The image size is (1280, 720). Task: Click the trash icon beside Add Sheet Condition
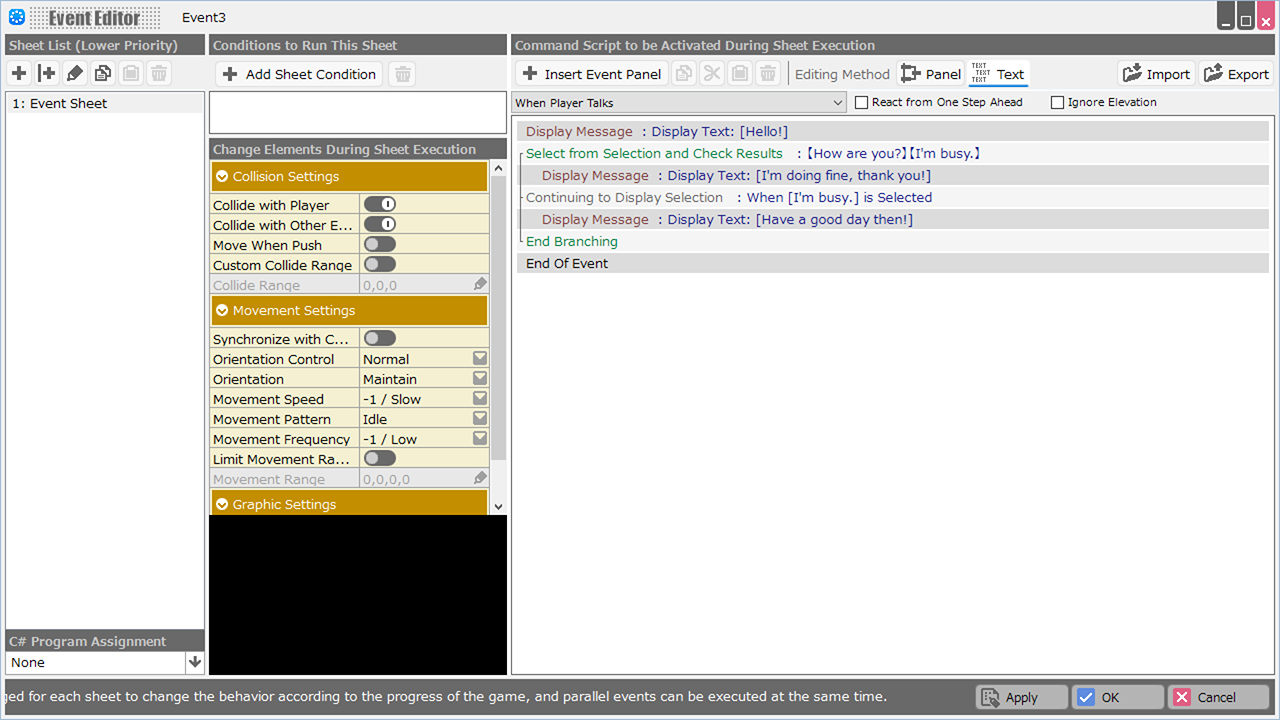click(402, 74)
